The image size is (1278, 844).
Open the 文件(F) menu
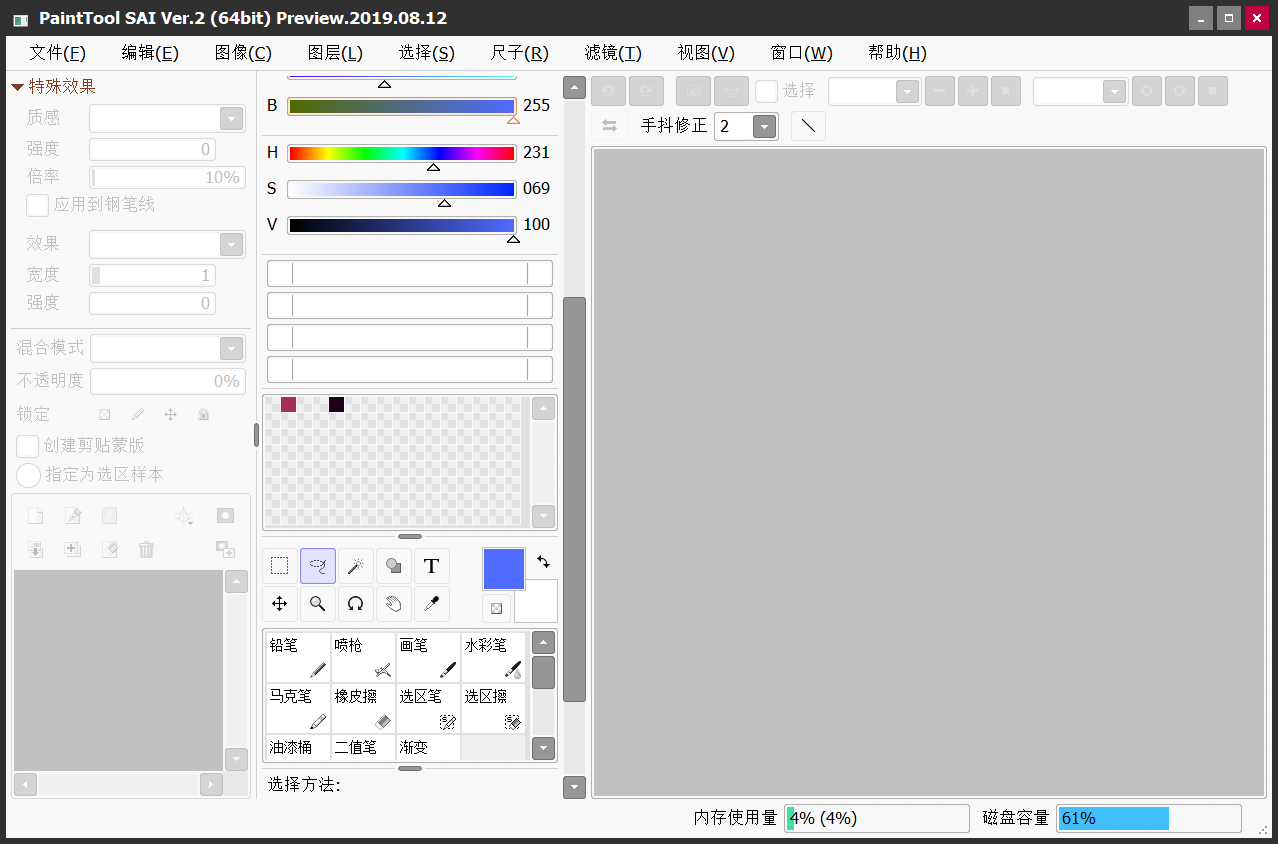pos(58,53)
